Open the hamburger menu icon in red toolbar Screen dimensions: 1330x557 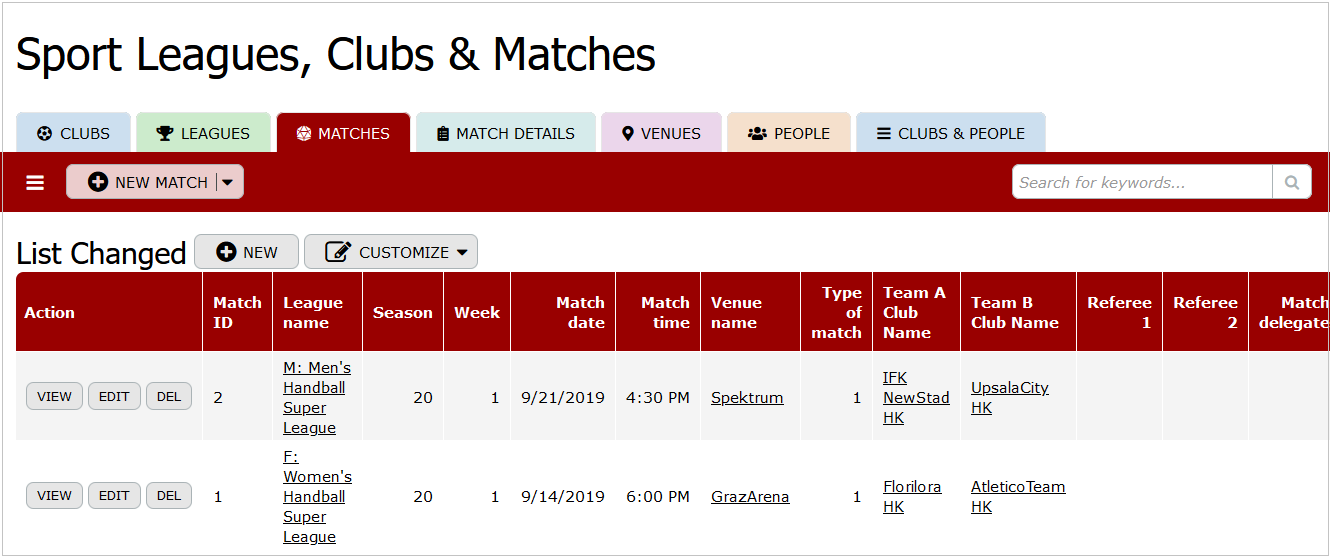(35, 183)
